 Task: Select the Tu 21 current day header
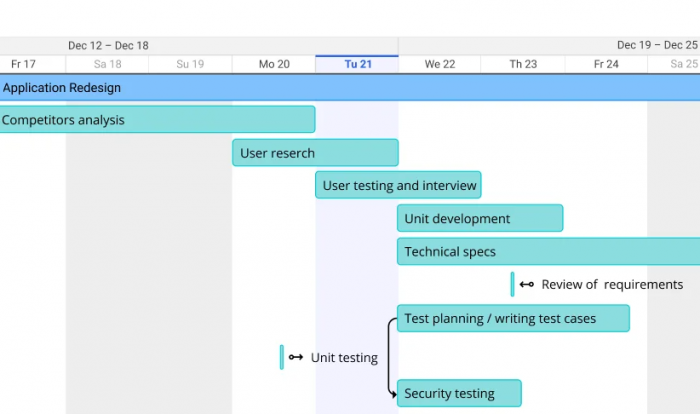[357, 64]
